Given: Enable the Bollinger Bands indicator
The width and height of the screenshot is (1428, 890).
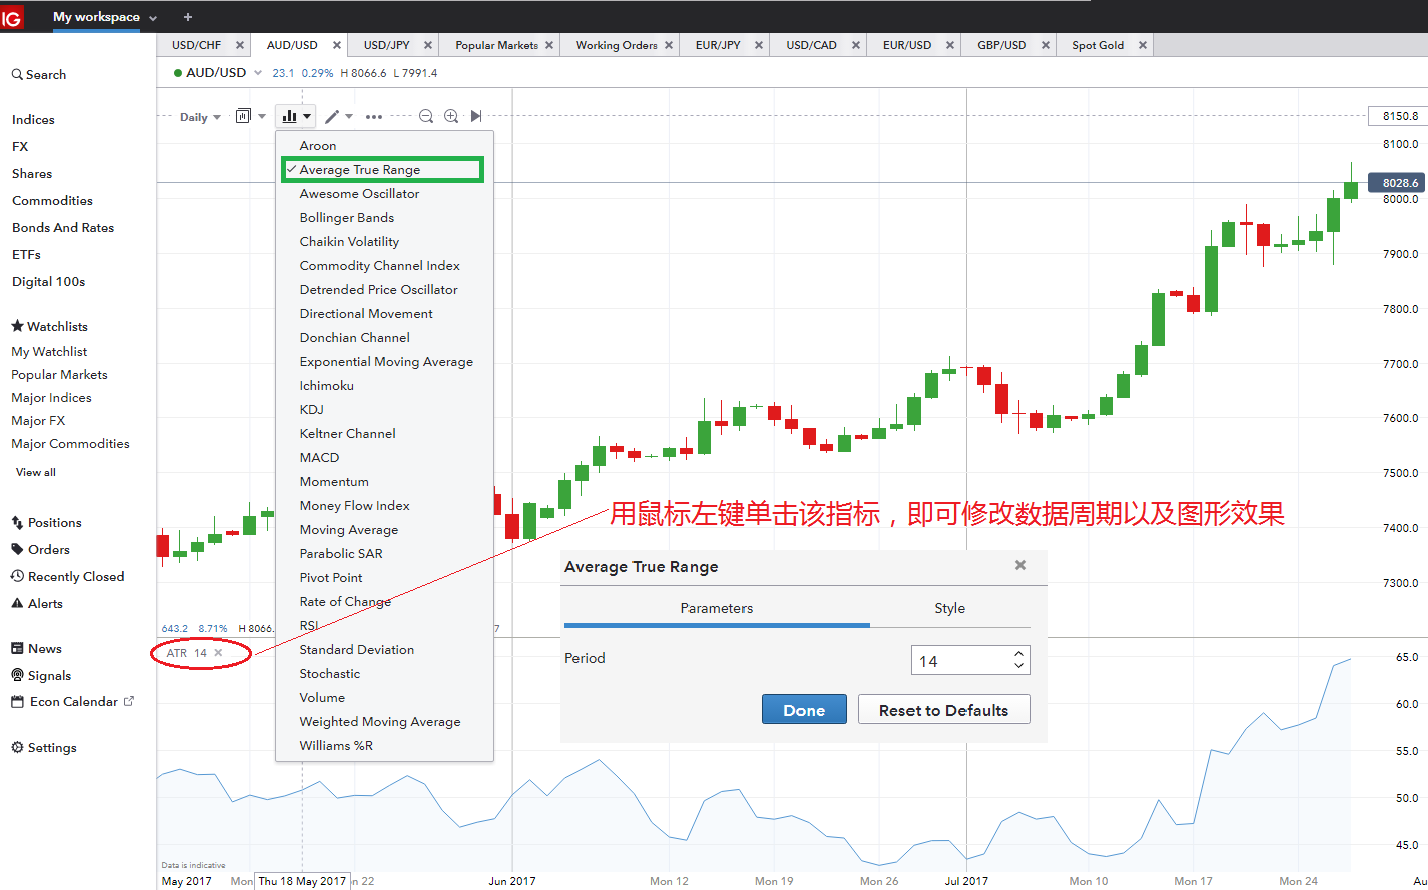Looking at the screenshot, I should (x=346, y=218).
